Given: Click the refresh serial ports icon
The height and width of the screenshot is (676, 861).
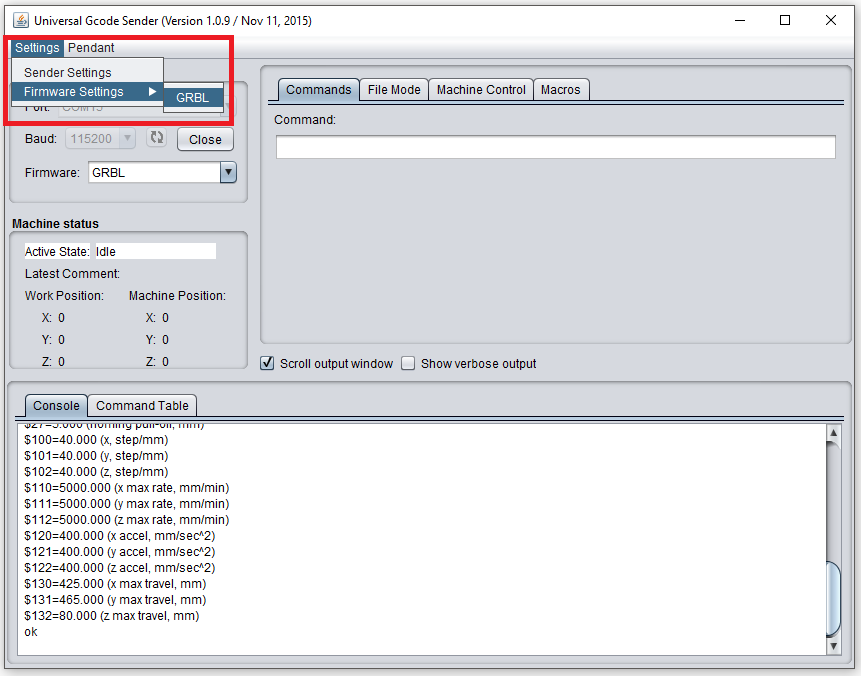Looking at the screenshot, I should click(157, 137).
